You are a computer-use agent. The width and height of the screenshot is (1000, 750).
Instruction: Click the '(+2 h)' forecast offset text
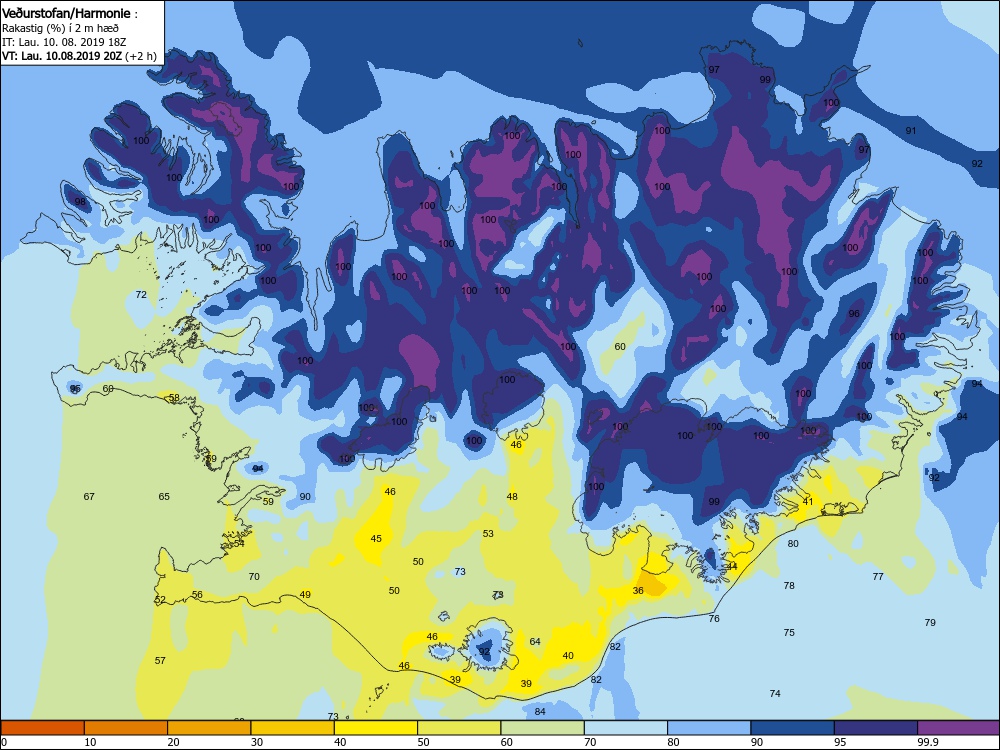point(141,56)
